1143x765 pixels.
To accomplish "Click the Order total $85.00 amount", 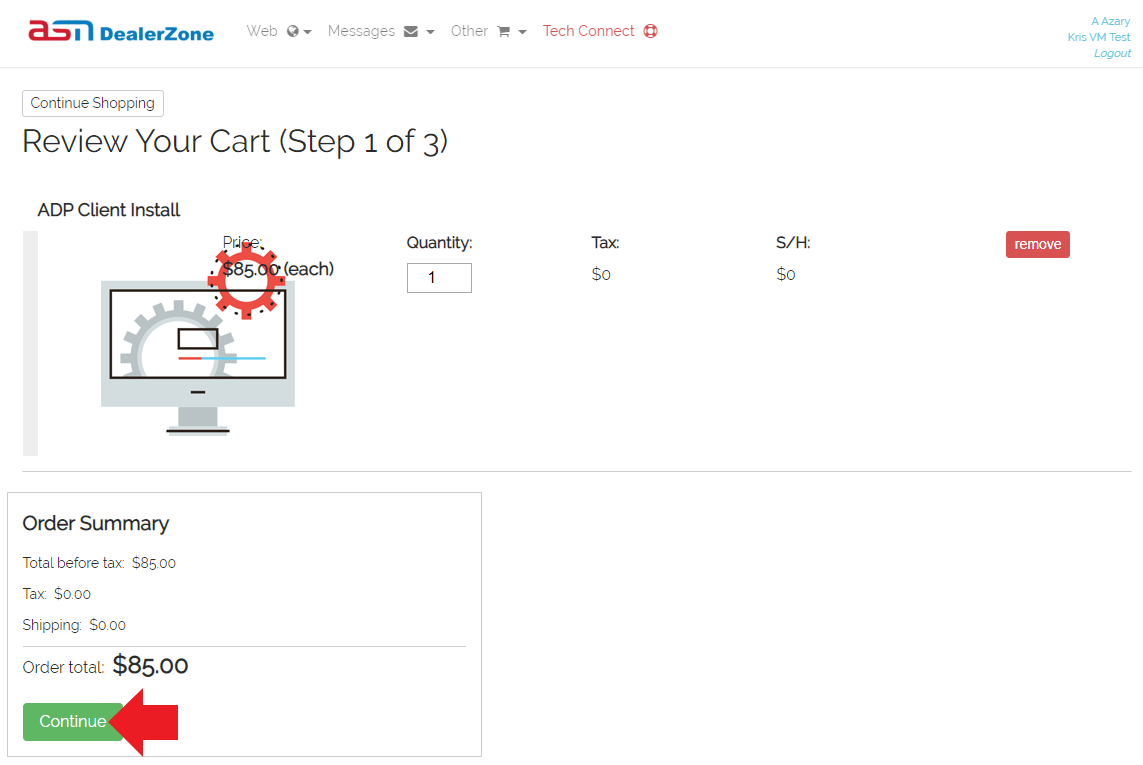I will click(150, 666).
